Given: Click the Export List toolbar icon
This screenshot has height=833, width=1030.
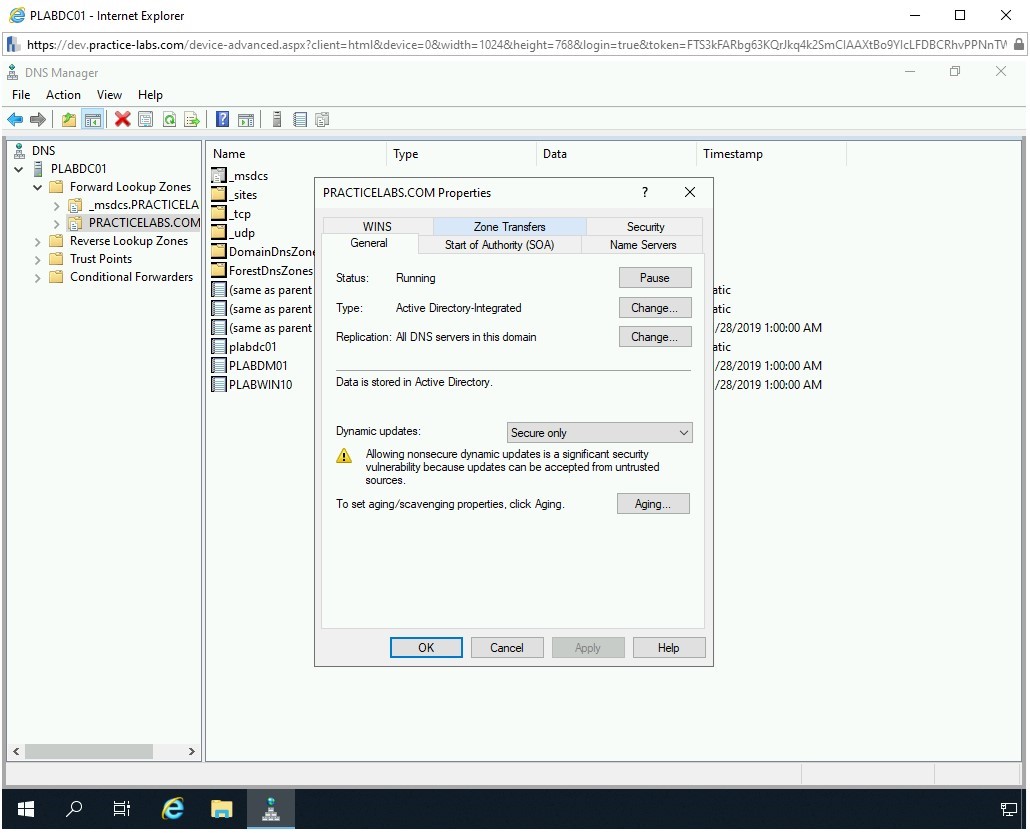Looking at the screenshot, I should coord(192,120).
